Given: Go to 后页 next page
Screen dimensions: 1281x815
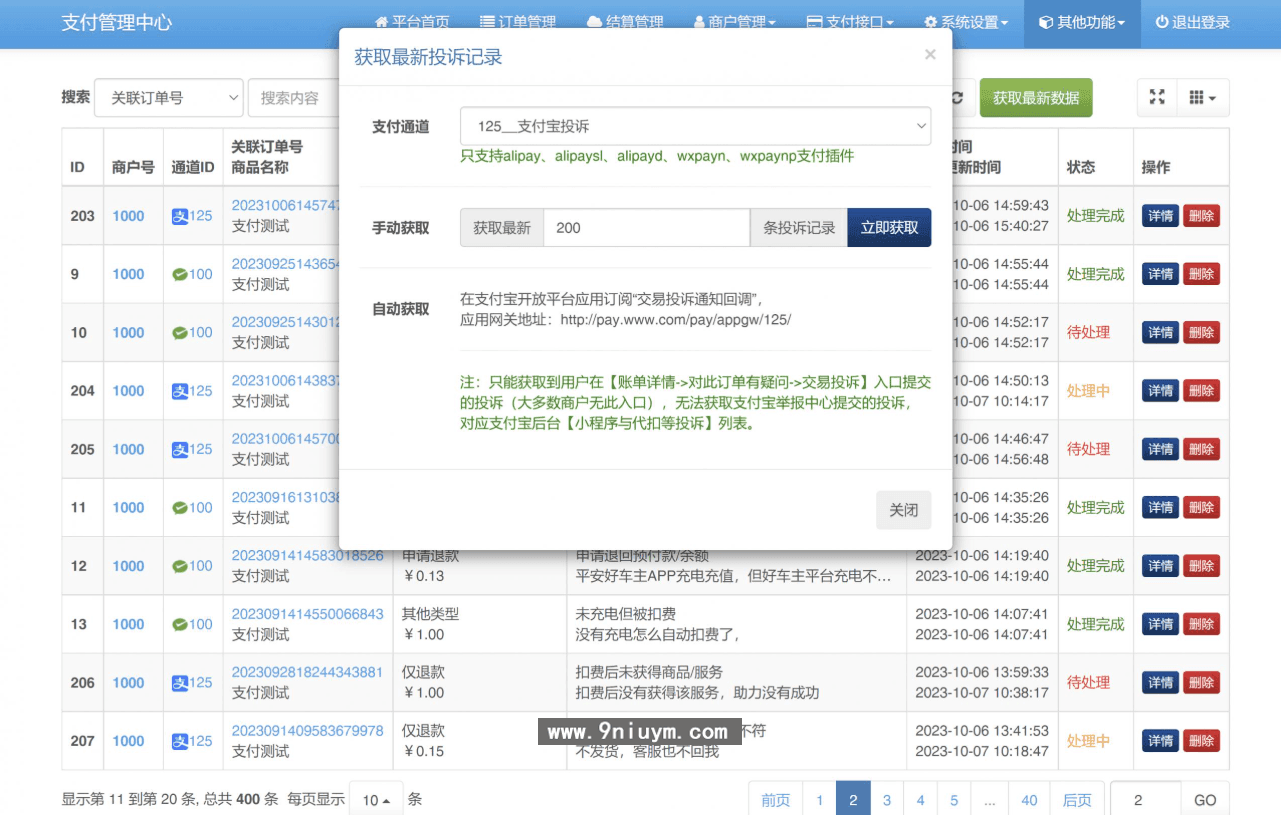Looking at the screenshot, I should (x=1076, y=799).
